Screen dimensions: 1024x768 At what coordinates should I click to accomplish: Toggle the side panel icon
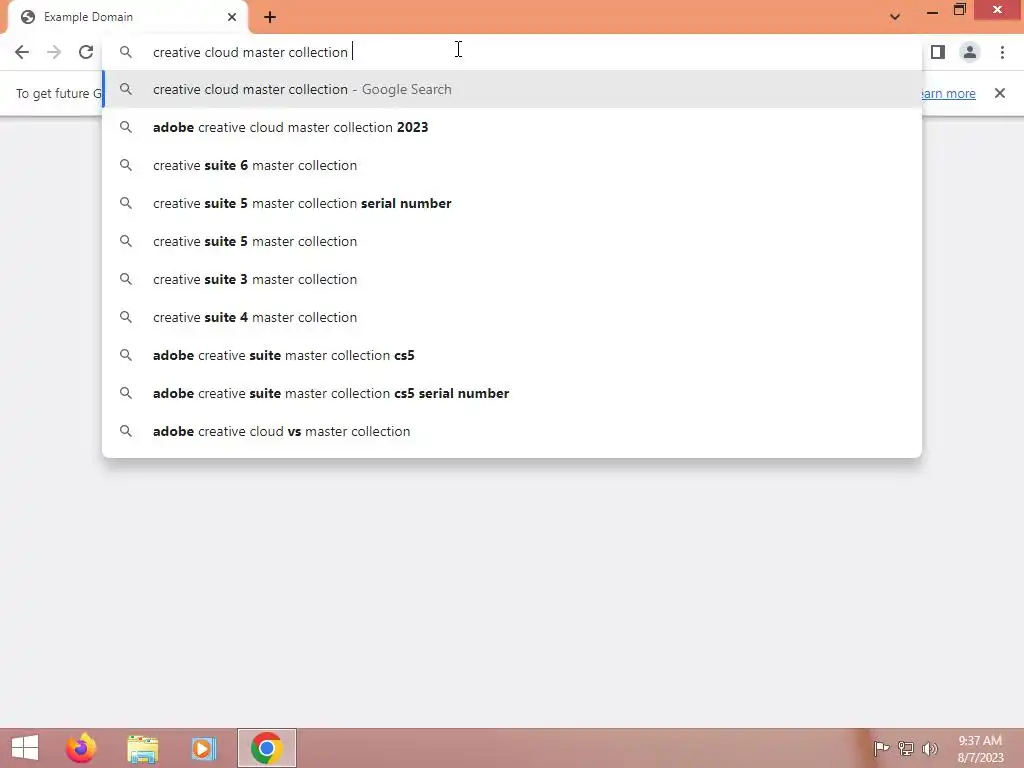pos(938,52)
